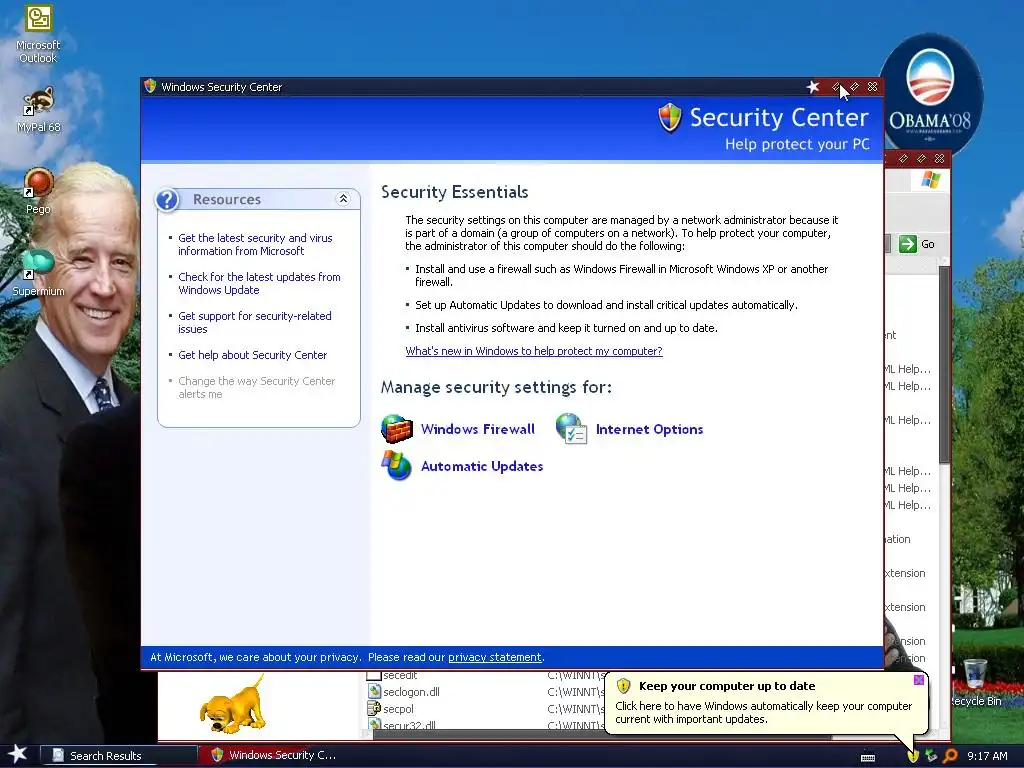Close the Windows Security Center window
The image size is (1024, 768).
[872, 86]
